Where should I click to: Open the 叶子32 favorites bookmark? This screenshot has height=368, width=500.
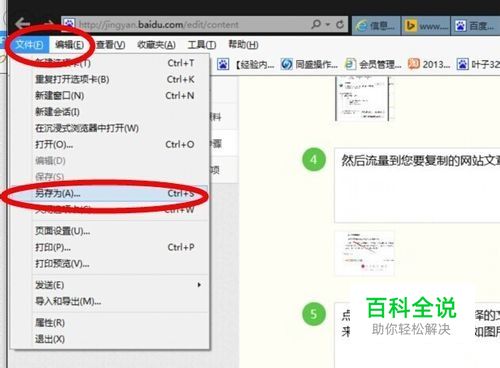(x=478, y=64)
